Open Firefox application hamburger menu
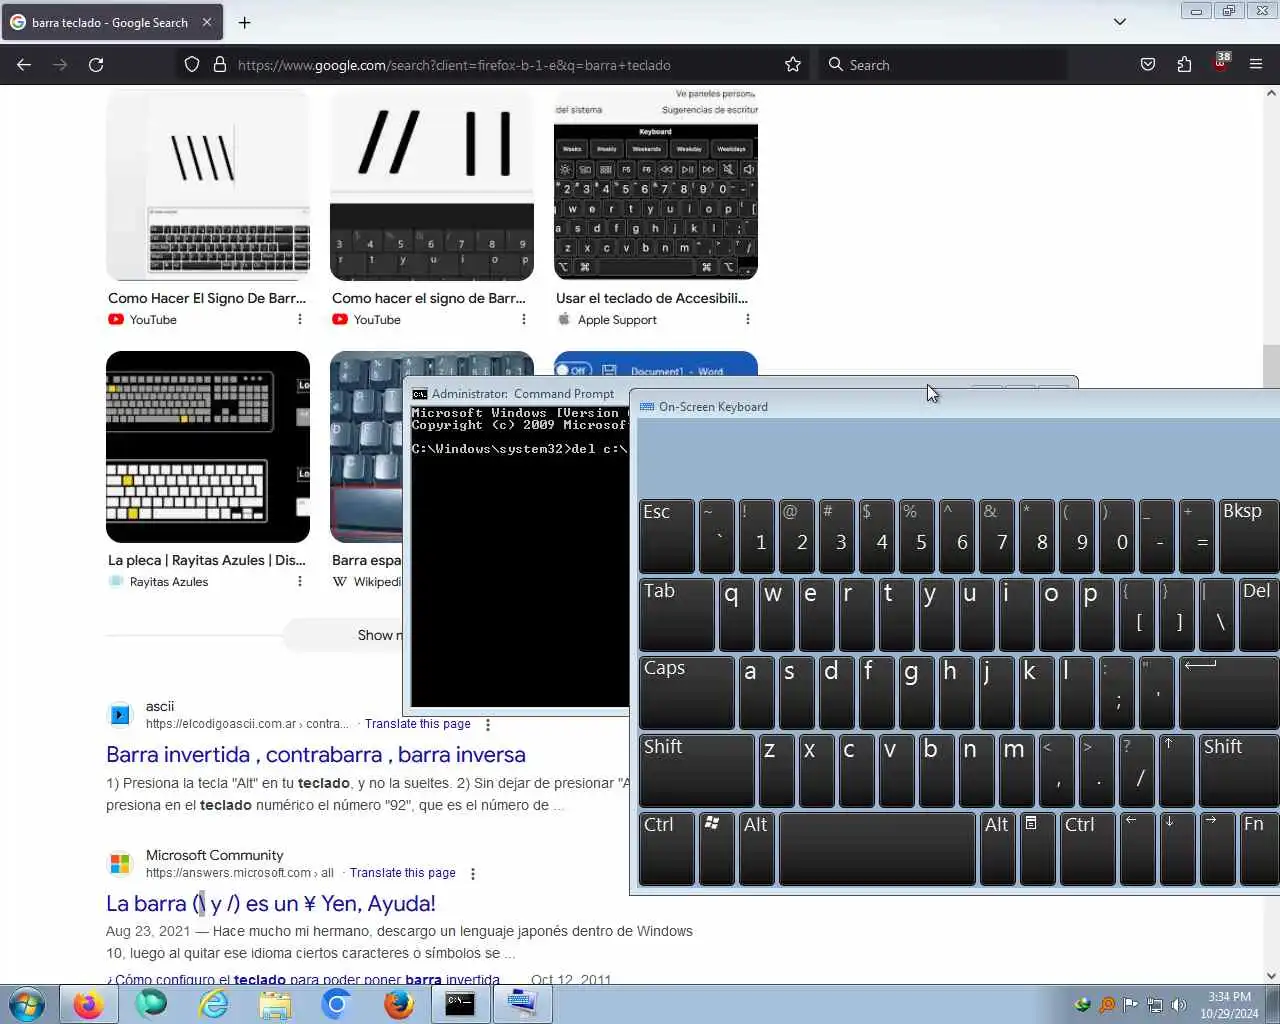The width and height of the screenshot is (1280, 1024). (x=1256, y=65)
